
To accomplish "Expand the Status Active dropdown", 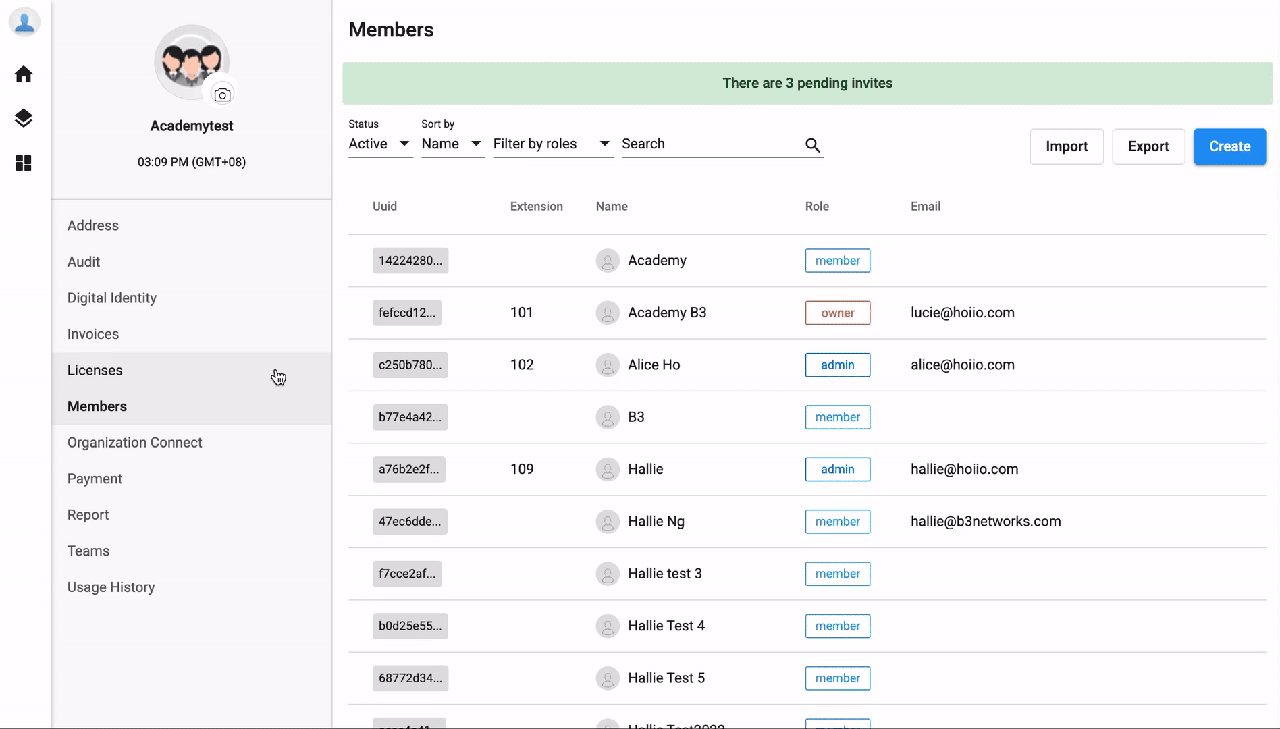I will click(380, 144).
